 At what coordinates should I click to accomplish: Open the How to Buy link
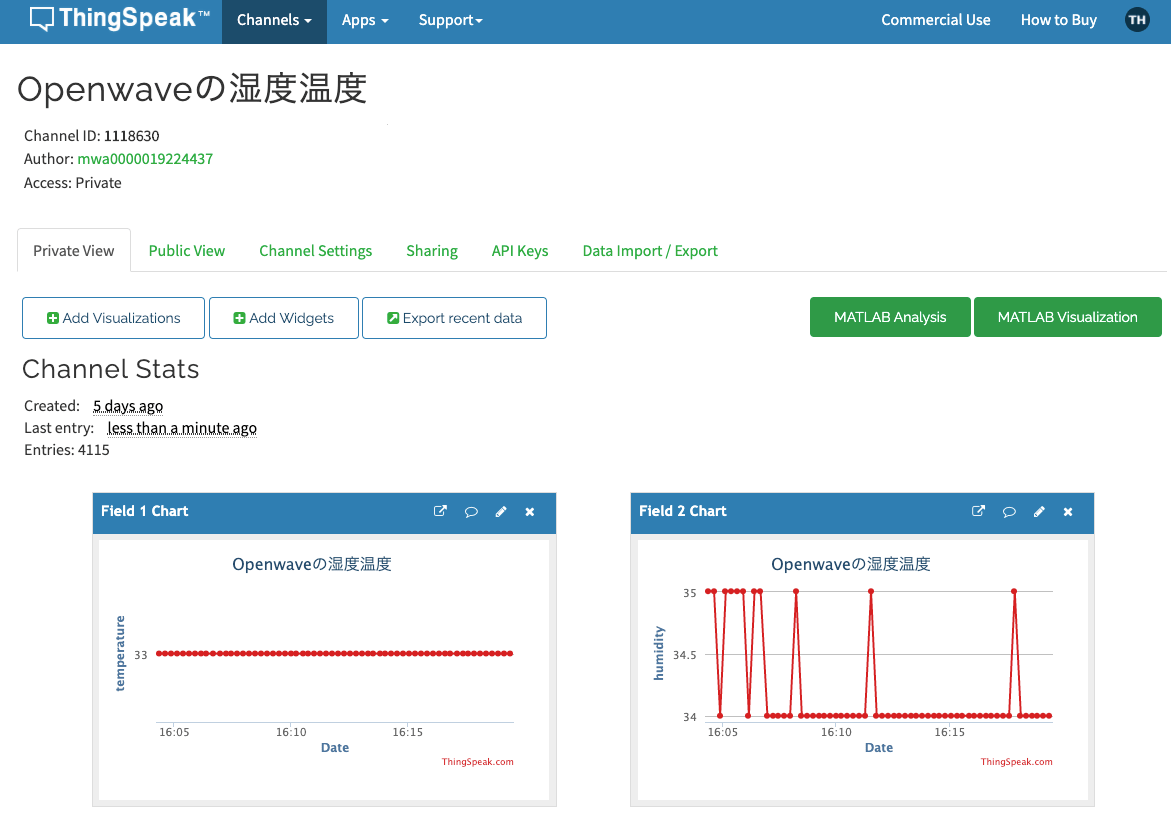pos(1058,20)
